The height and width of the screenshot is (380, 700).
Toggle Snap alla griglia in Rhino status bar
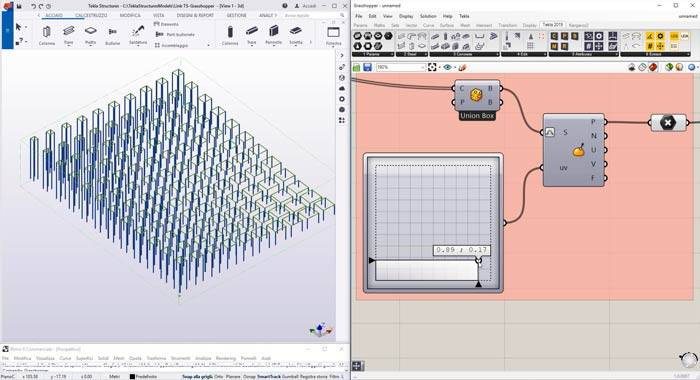tap(197, 376)
